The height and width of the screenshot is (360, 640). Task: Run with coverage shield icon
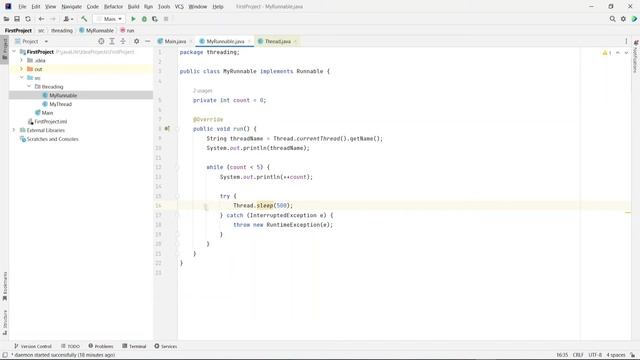coord(155,19)
